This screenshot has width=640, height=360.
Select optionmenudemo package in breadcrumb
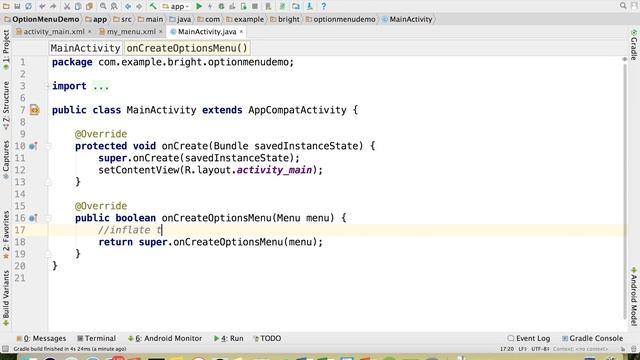tap(341, 19)
